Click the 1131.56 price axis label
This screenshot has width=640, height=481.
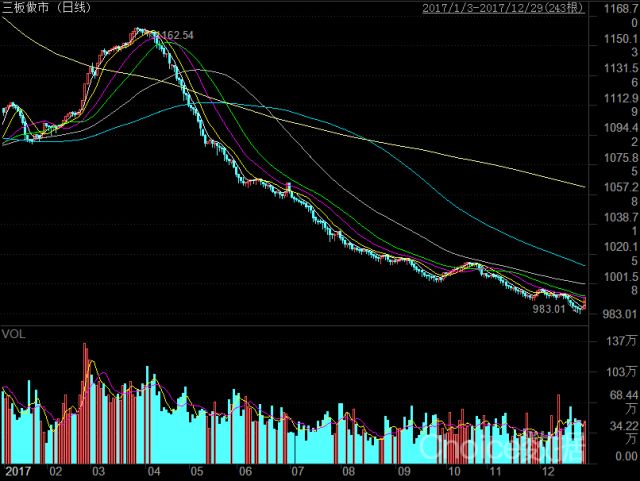click(x=620, y=75)
